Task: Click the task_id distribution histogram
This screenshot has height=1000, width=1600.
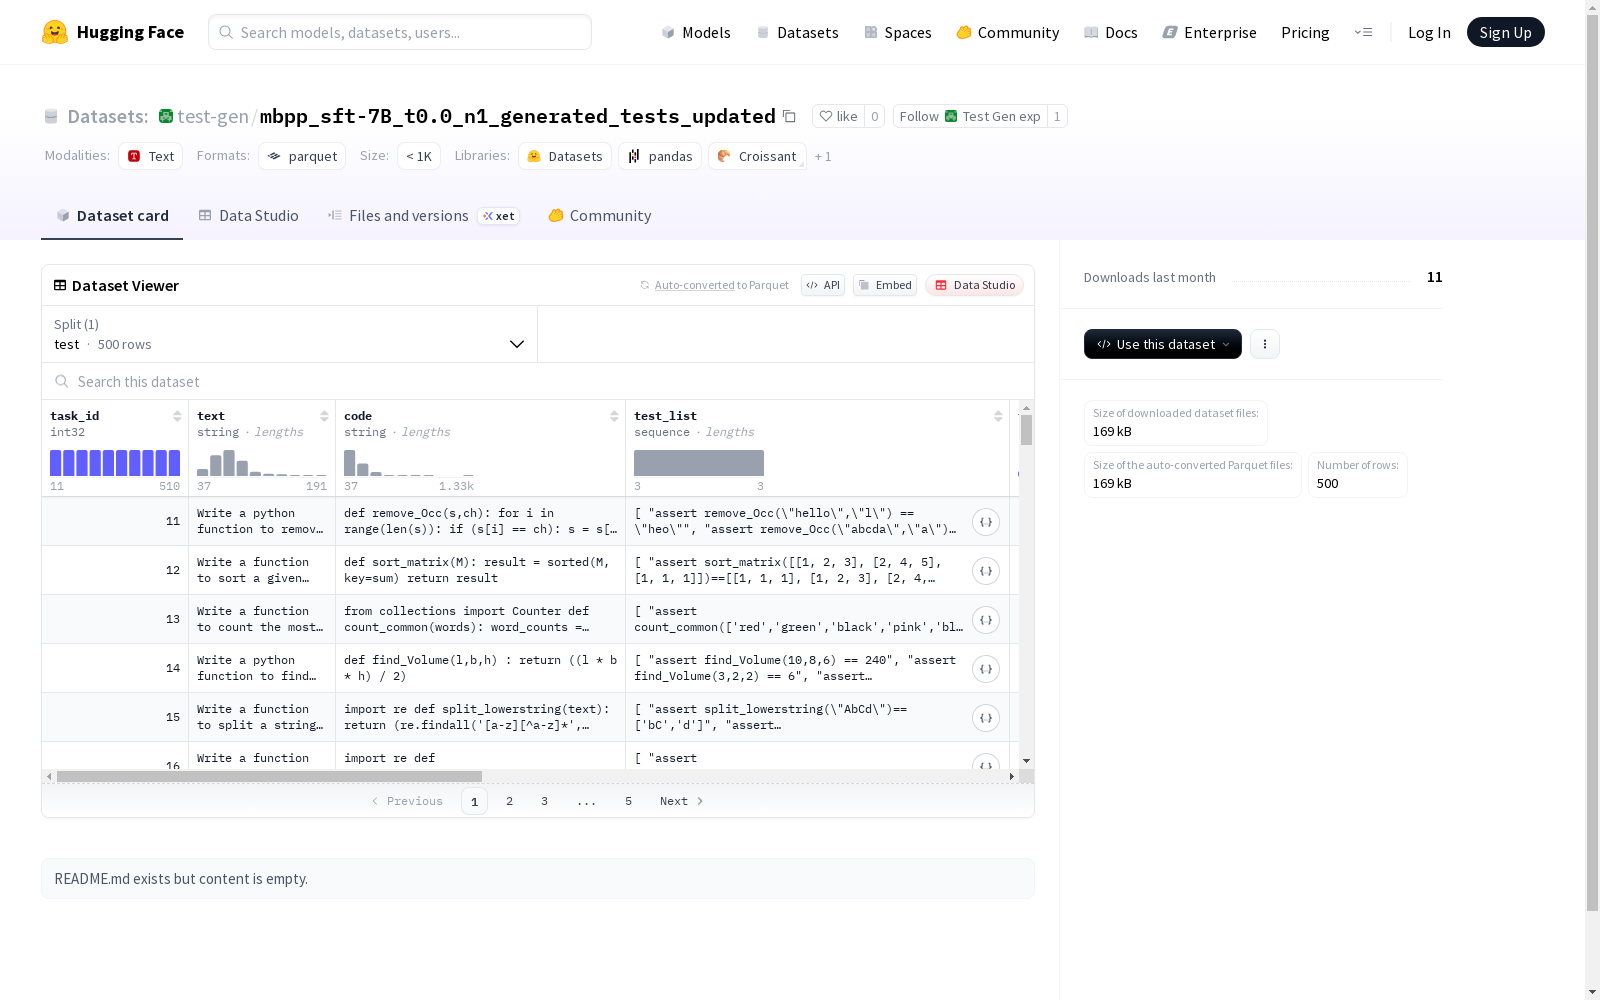Action: [115, 463]
